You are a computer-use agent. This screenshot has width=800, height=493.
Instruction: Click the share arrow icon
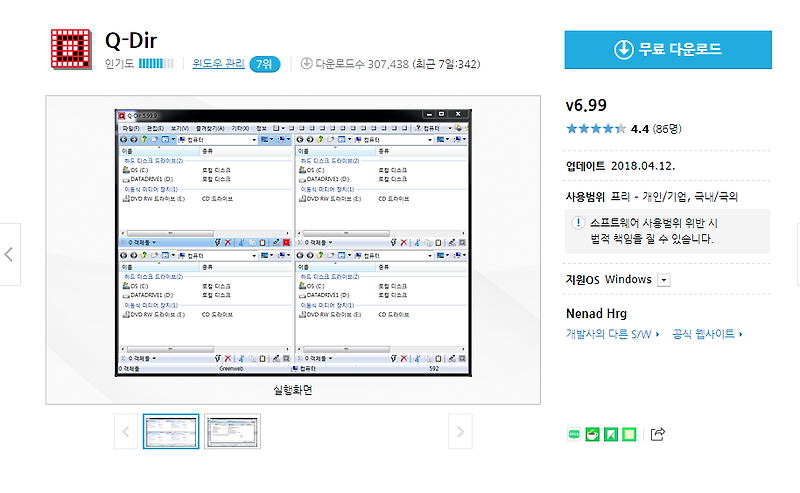coord(658,434)
